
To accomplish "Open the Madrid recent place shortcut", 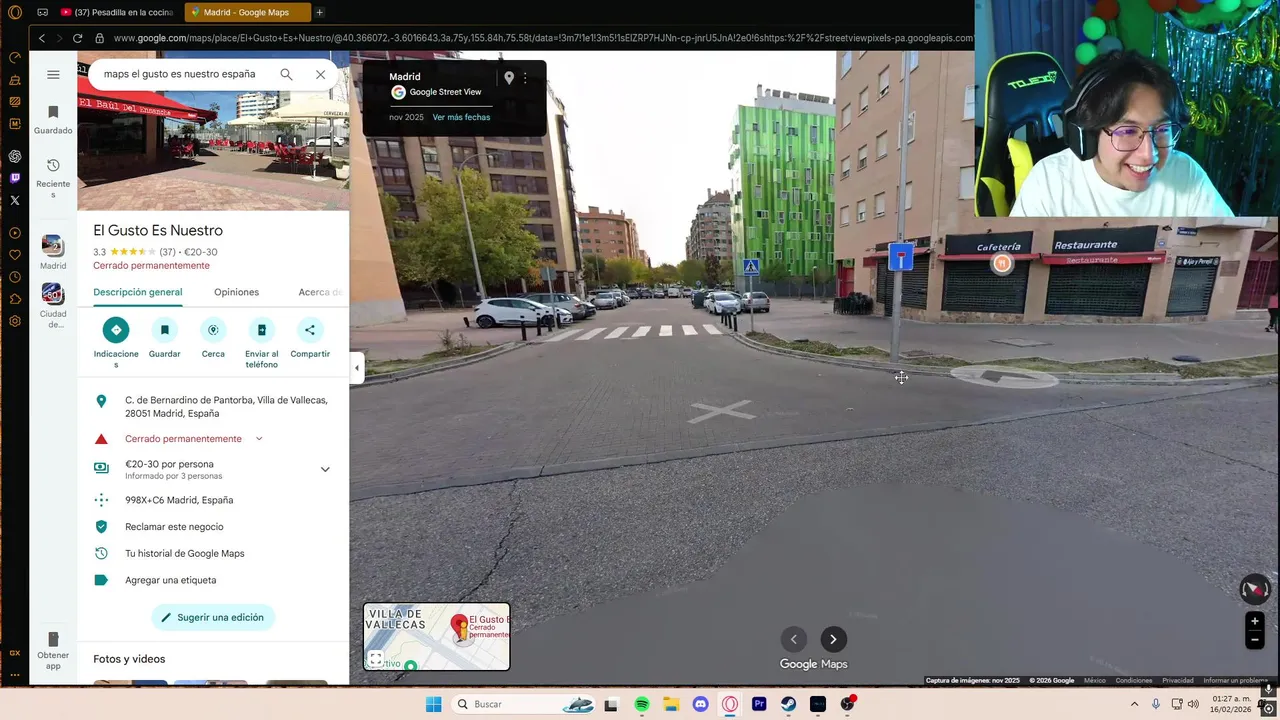I will tap(53, 252).
